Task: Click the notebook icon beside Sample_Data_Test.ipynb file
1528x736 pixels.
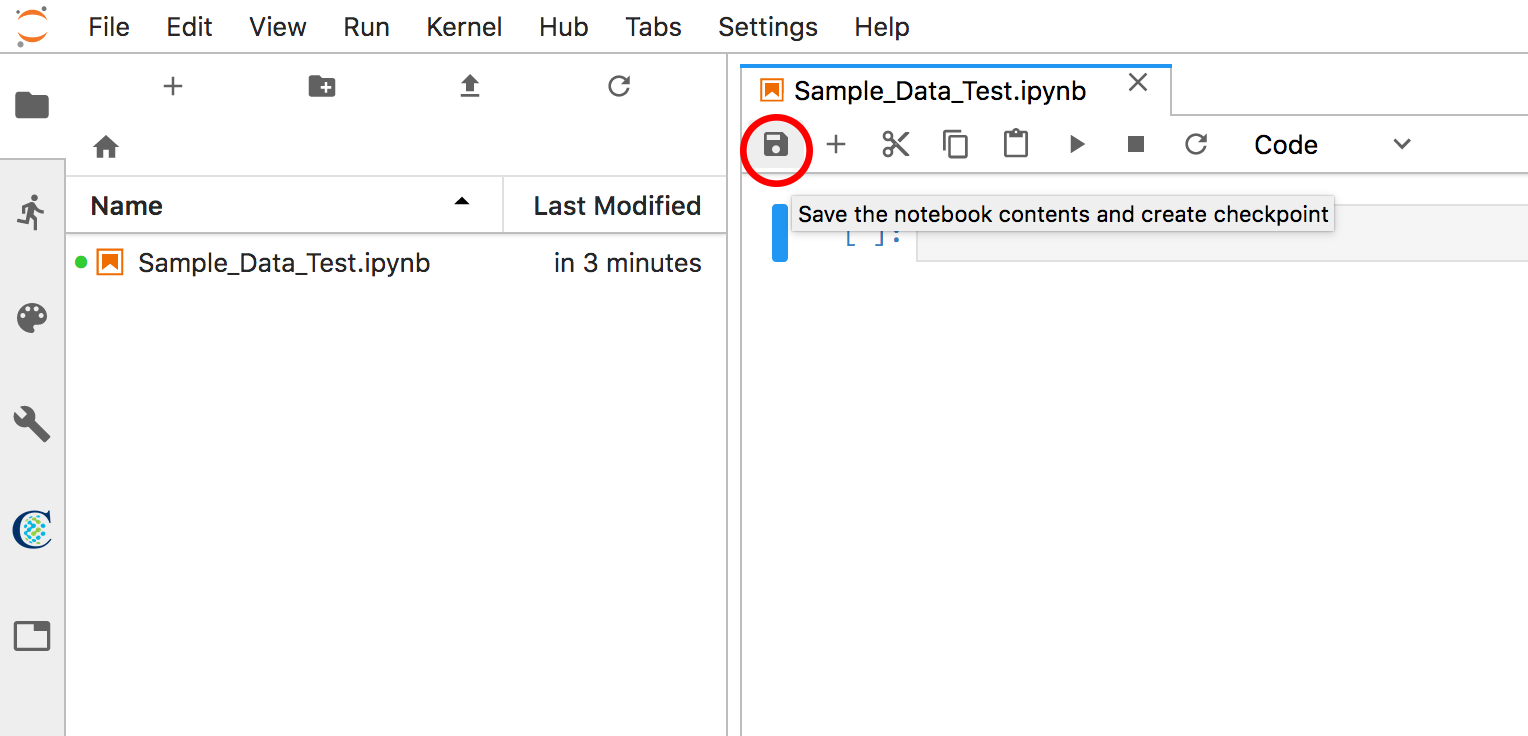Action: pyautogui.click(x=110, y=263)
